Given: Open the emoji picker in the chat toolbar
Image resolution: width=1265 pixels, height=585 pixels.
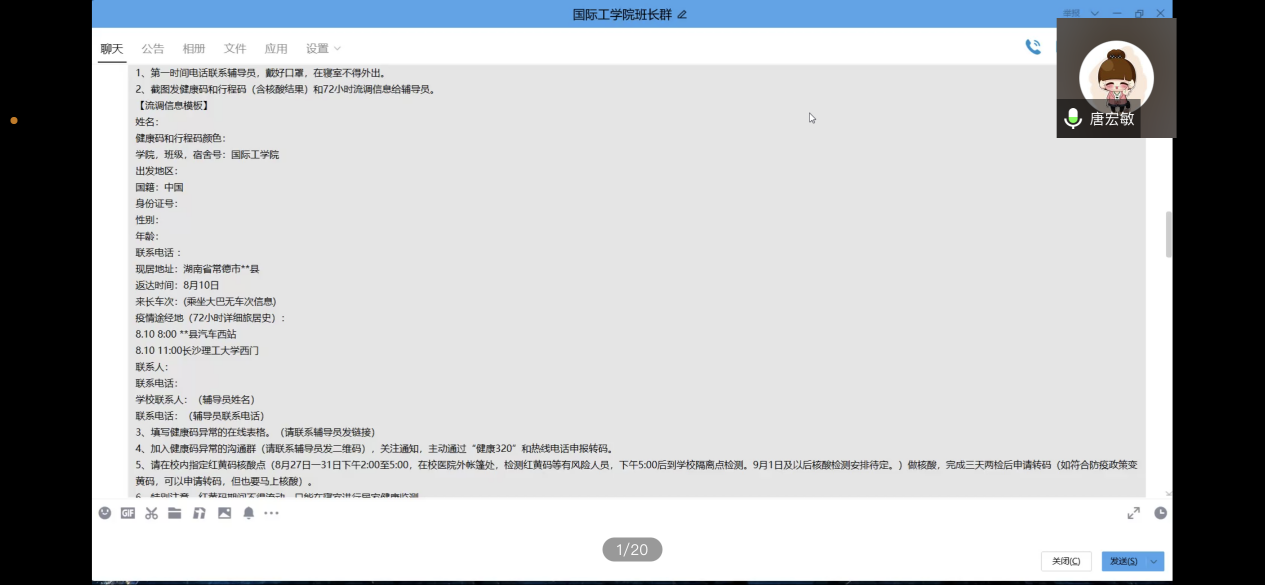Looking at the screenshot, I should click(105, 513).
